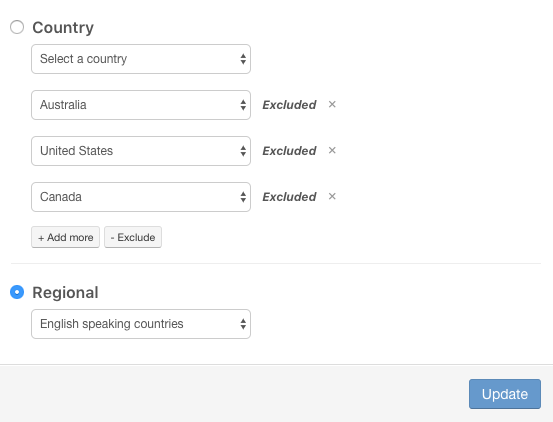
Task: Expand the English speaking countries dropdown
Action: [x=141, y=324]
